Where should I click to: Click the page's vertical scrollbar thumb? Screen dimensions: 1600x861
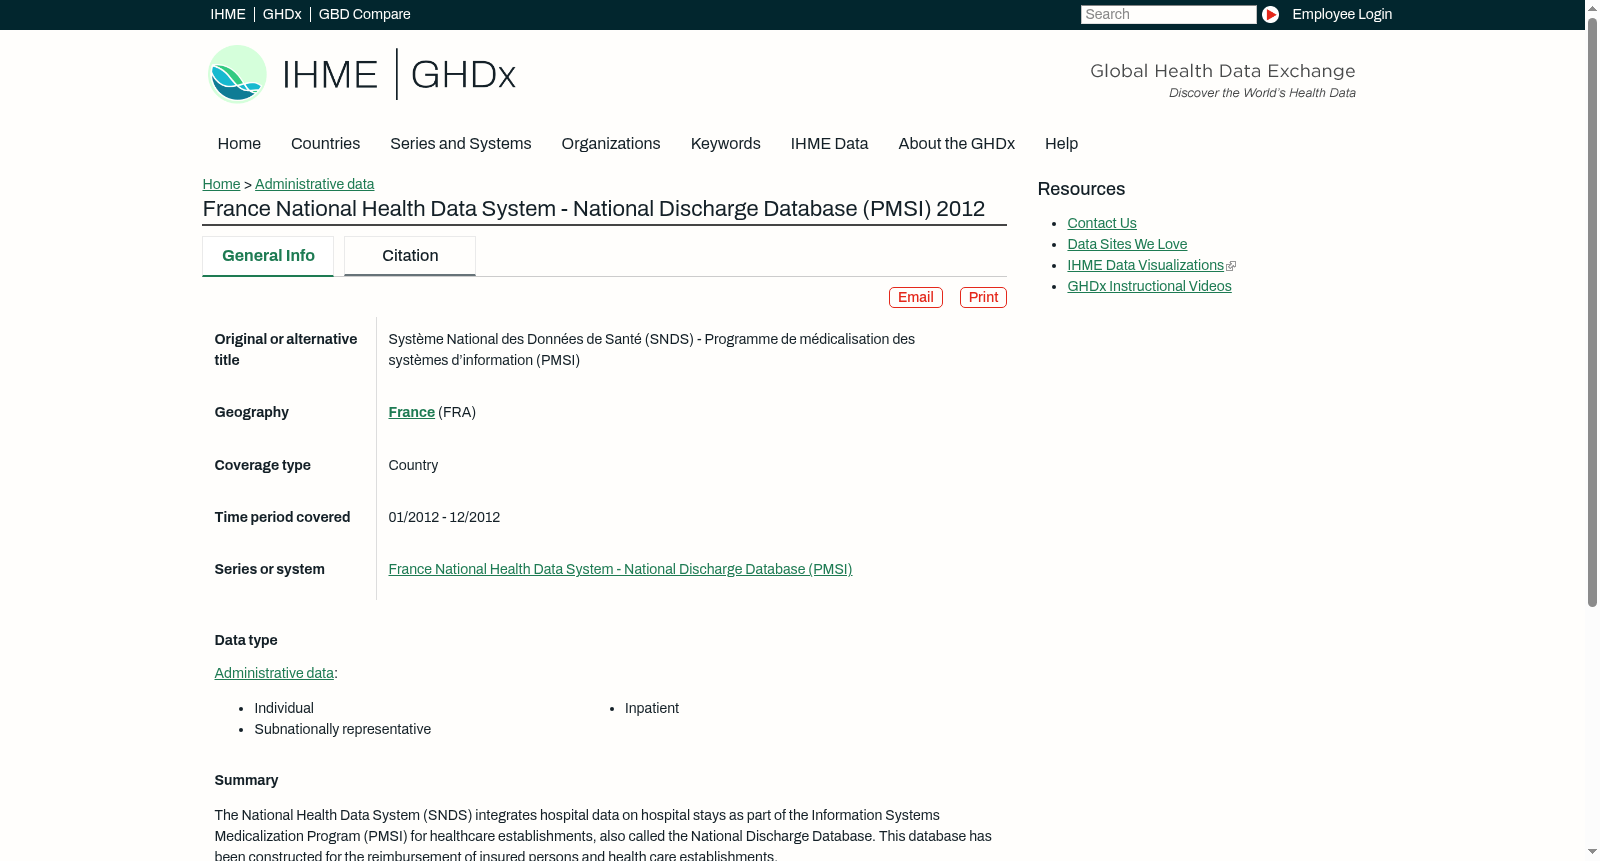click(x=1592, y=312)
